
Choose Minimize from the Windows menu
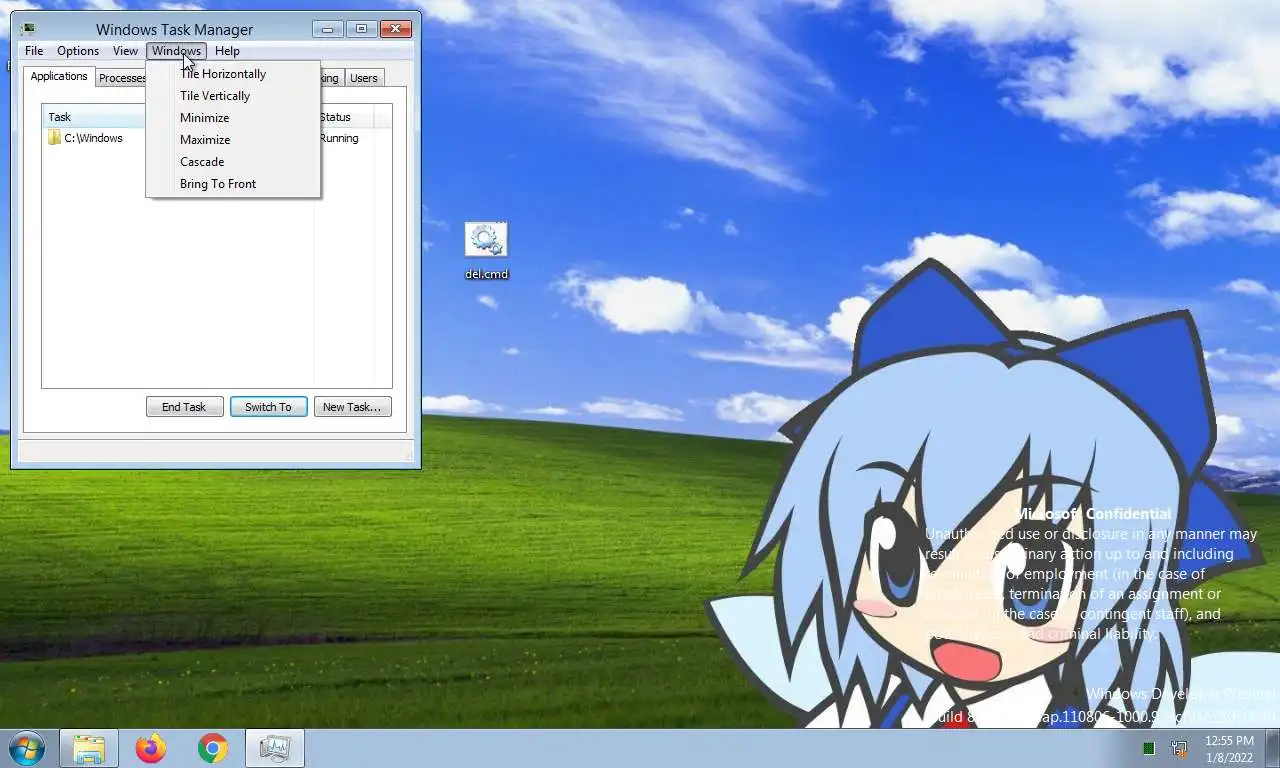click(x=233, y=118)
